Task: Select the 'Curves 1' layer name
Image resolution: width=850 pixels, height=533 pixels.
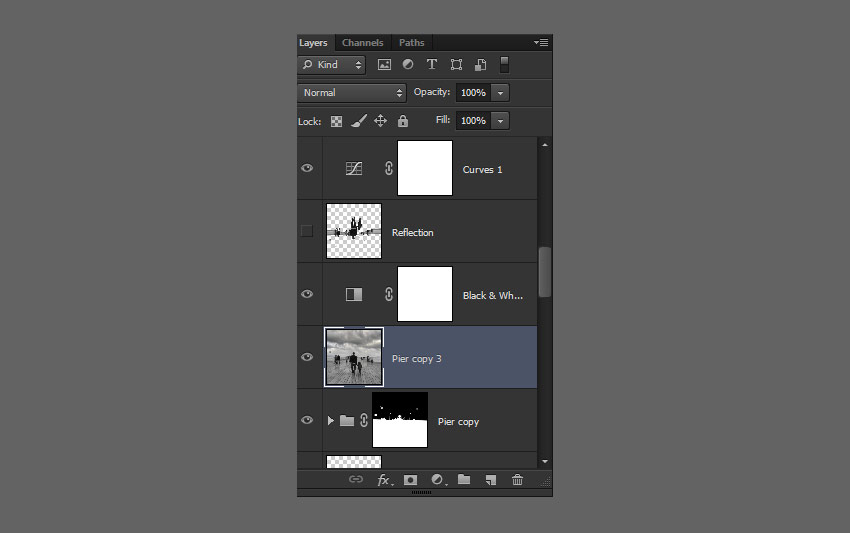Action: [x=482, y=170]
